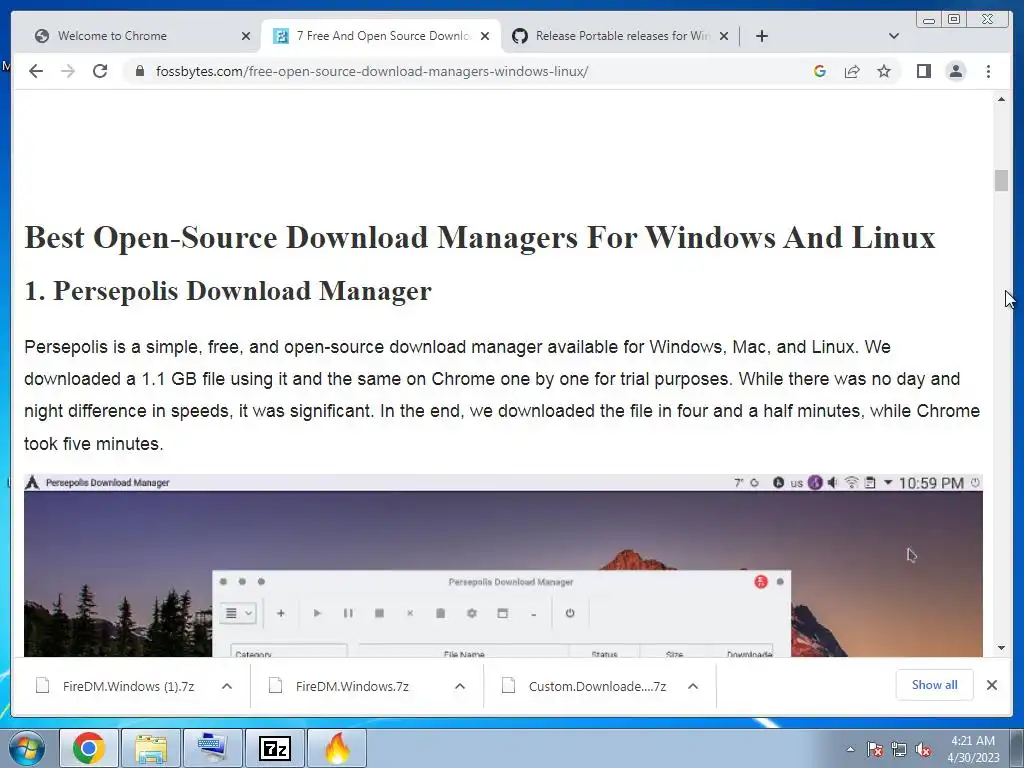Viewport: 1024px width, 768px height.
Task: Click the FireDM.Windows (1).7z file icon
Action: pos(42,686)
